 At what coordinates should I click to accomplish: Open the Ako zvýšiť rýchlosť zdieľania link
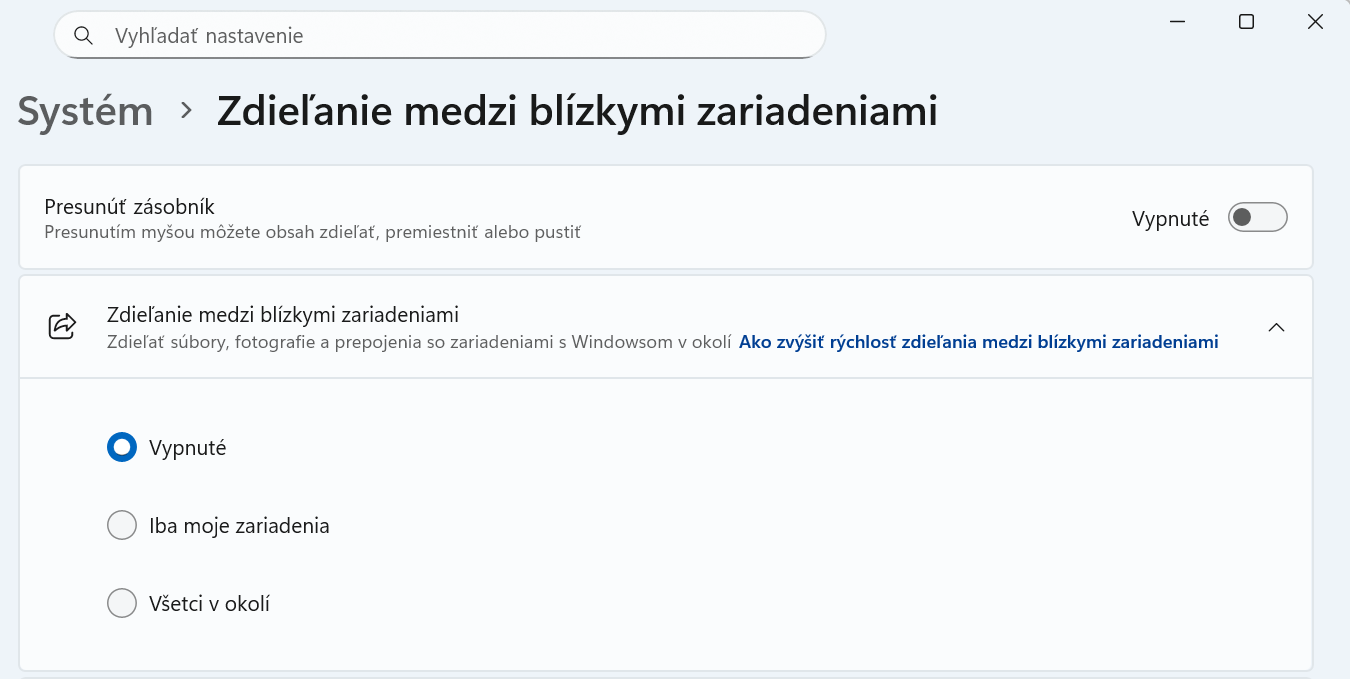tap(978, 342)
